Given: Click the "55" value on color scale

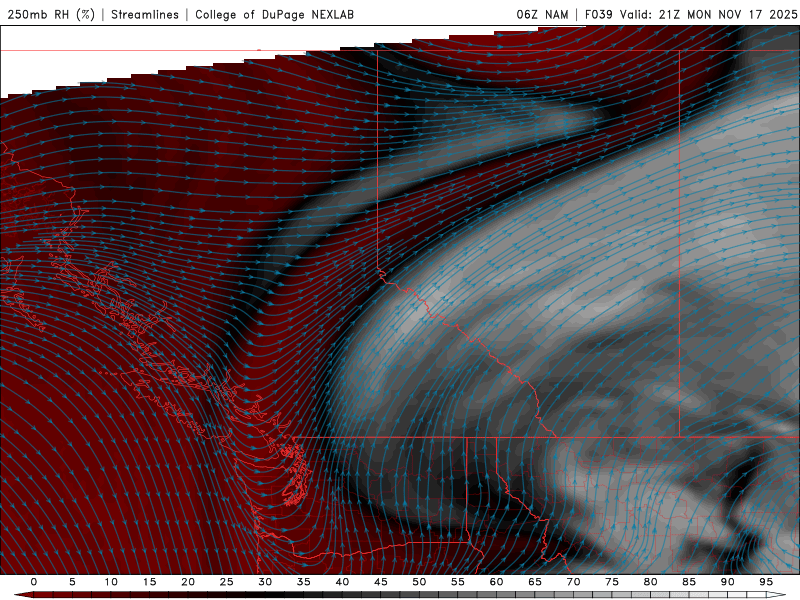Looking at the screenshot, I should coord(458,582).
